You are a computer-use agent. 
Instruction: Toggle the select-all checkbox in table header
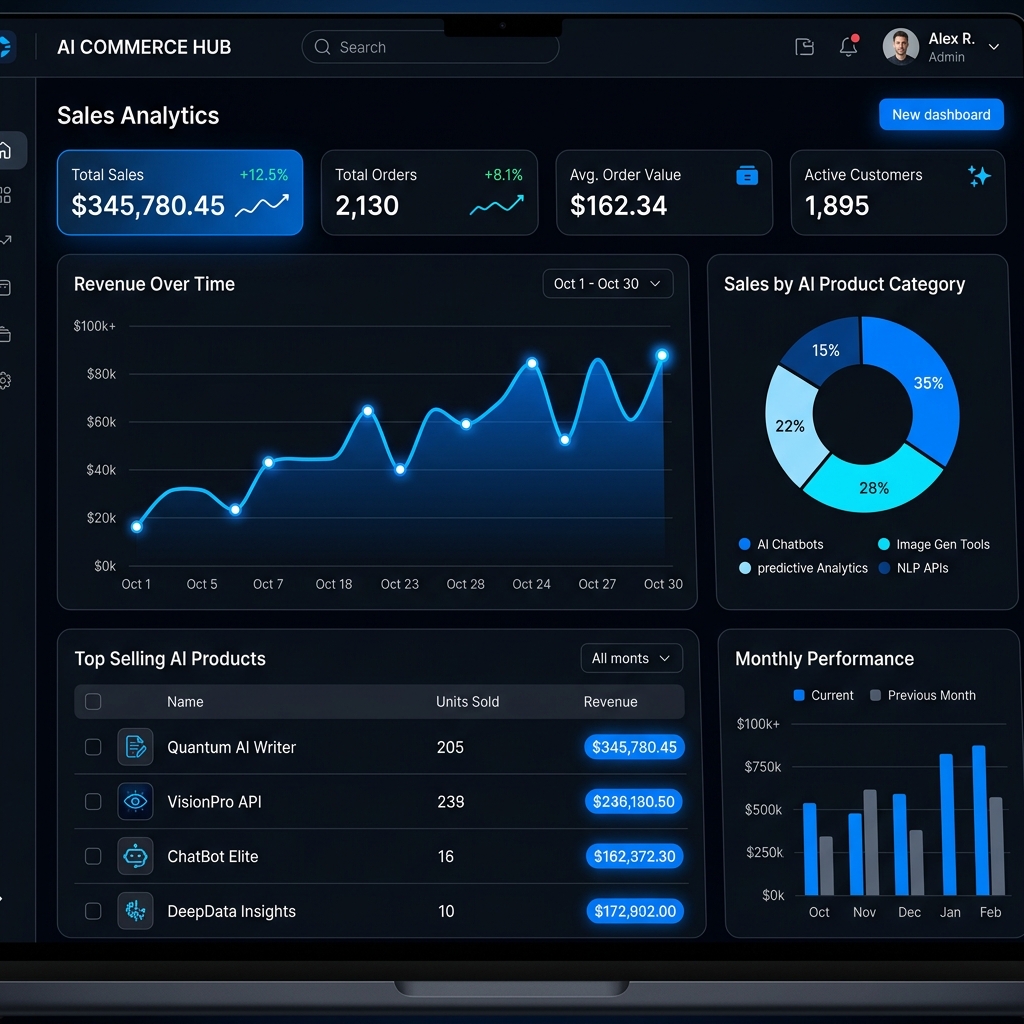(93, 702)
